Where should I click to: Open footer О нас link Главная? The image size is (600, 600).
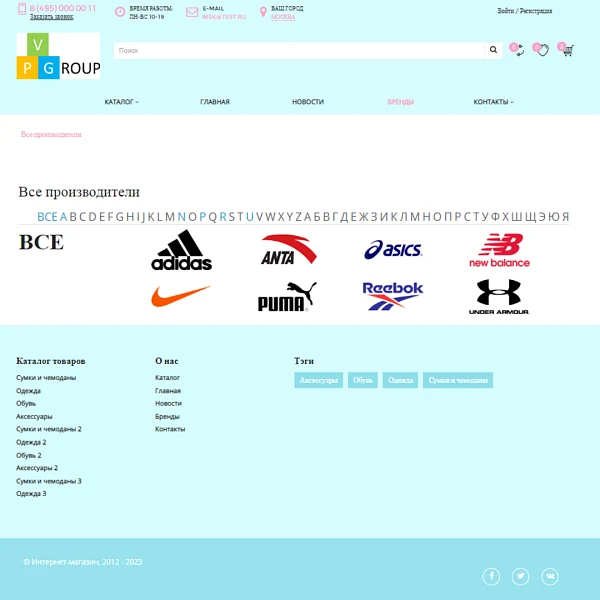click(168, 391)
